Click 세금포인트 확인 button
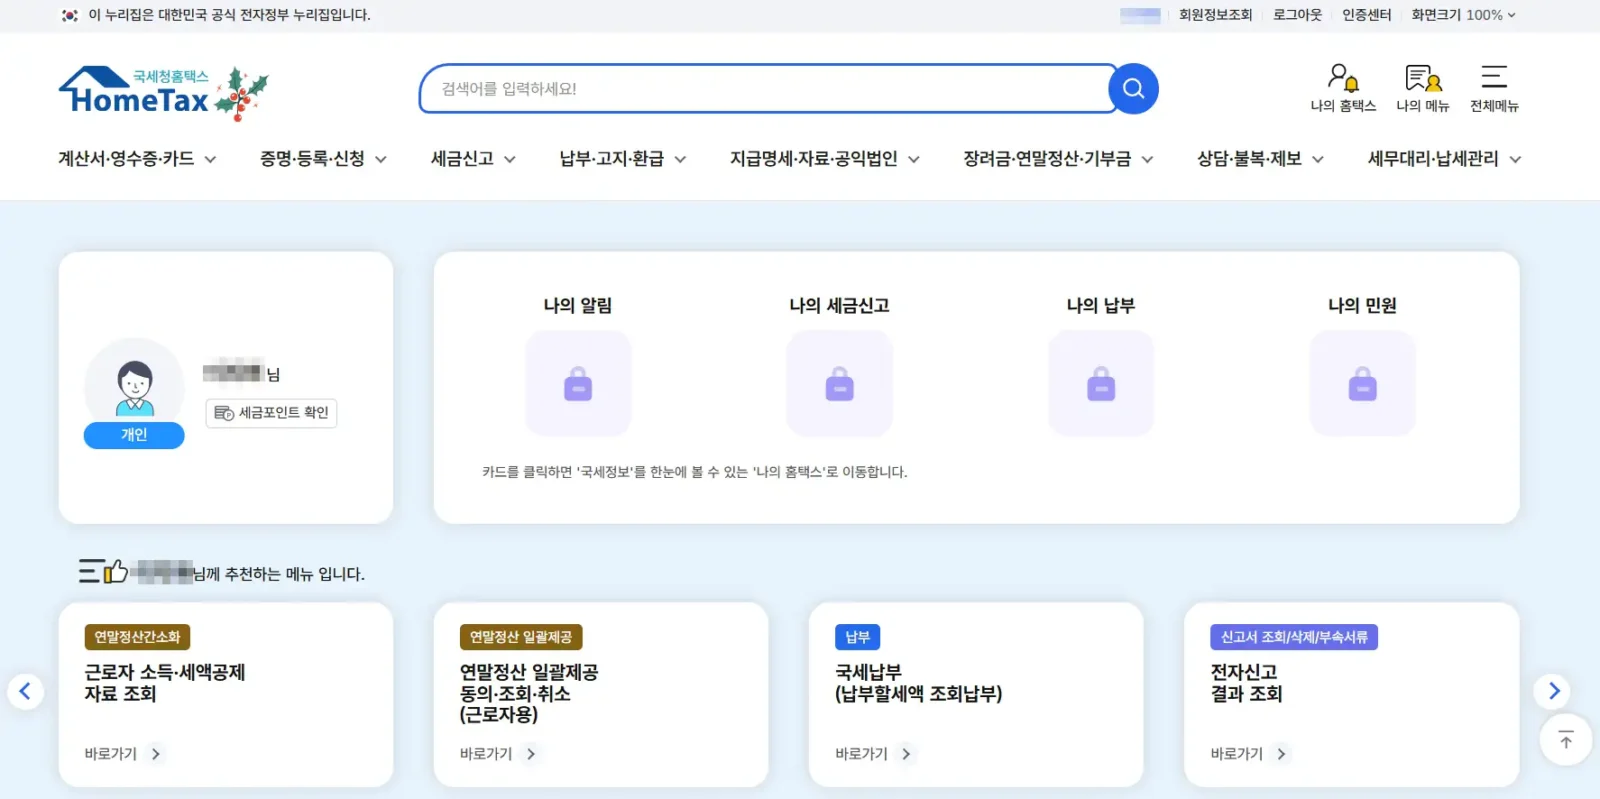1600x799 pixels. pyautogui.click(x=271, y=413)
